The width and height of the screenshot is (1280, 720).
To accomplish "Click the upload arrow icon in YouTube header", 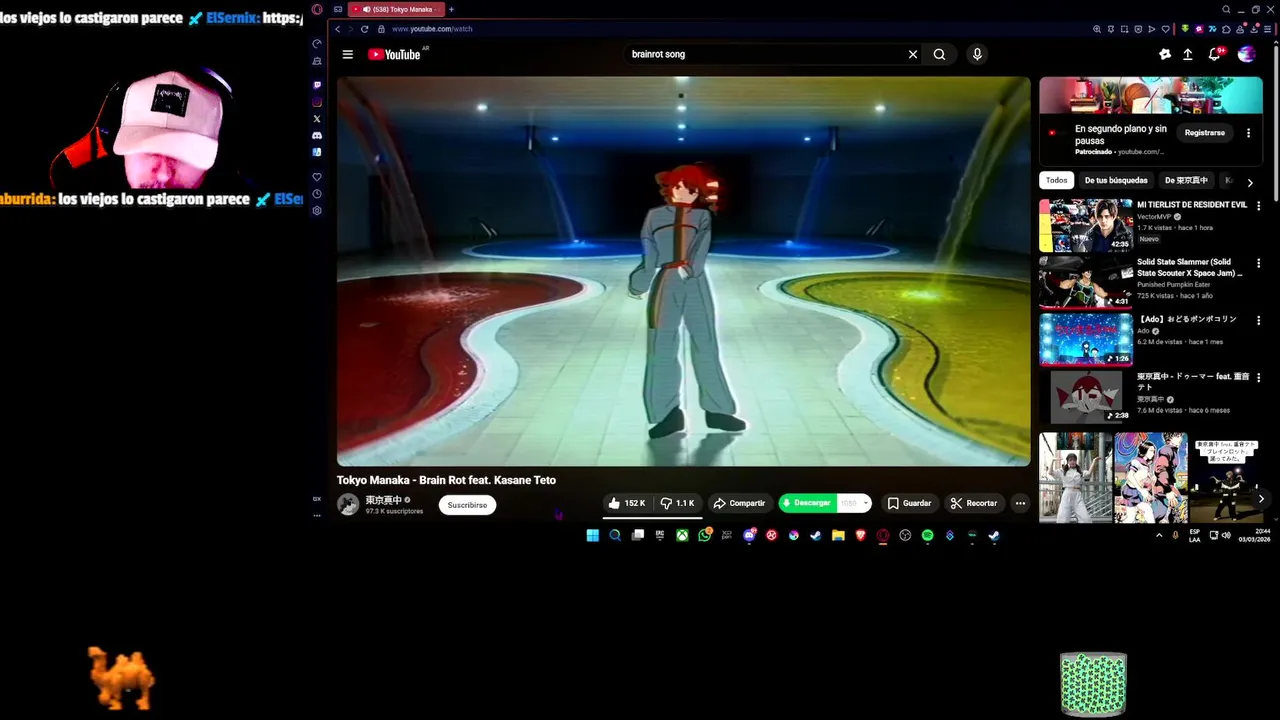I will 1188,54.
